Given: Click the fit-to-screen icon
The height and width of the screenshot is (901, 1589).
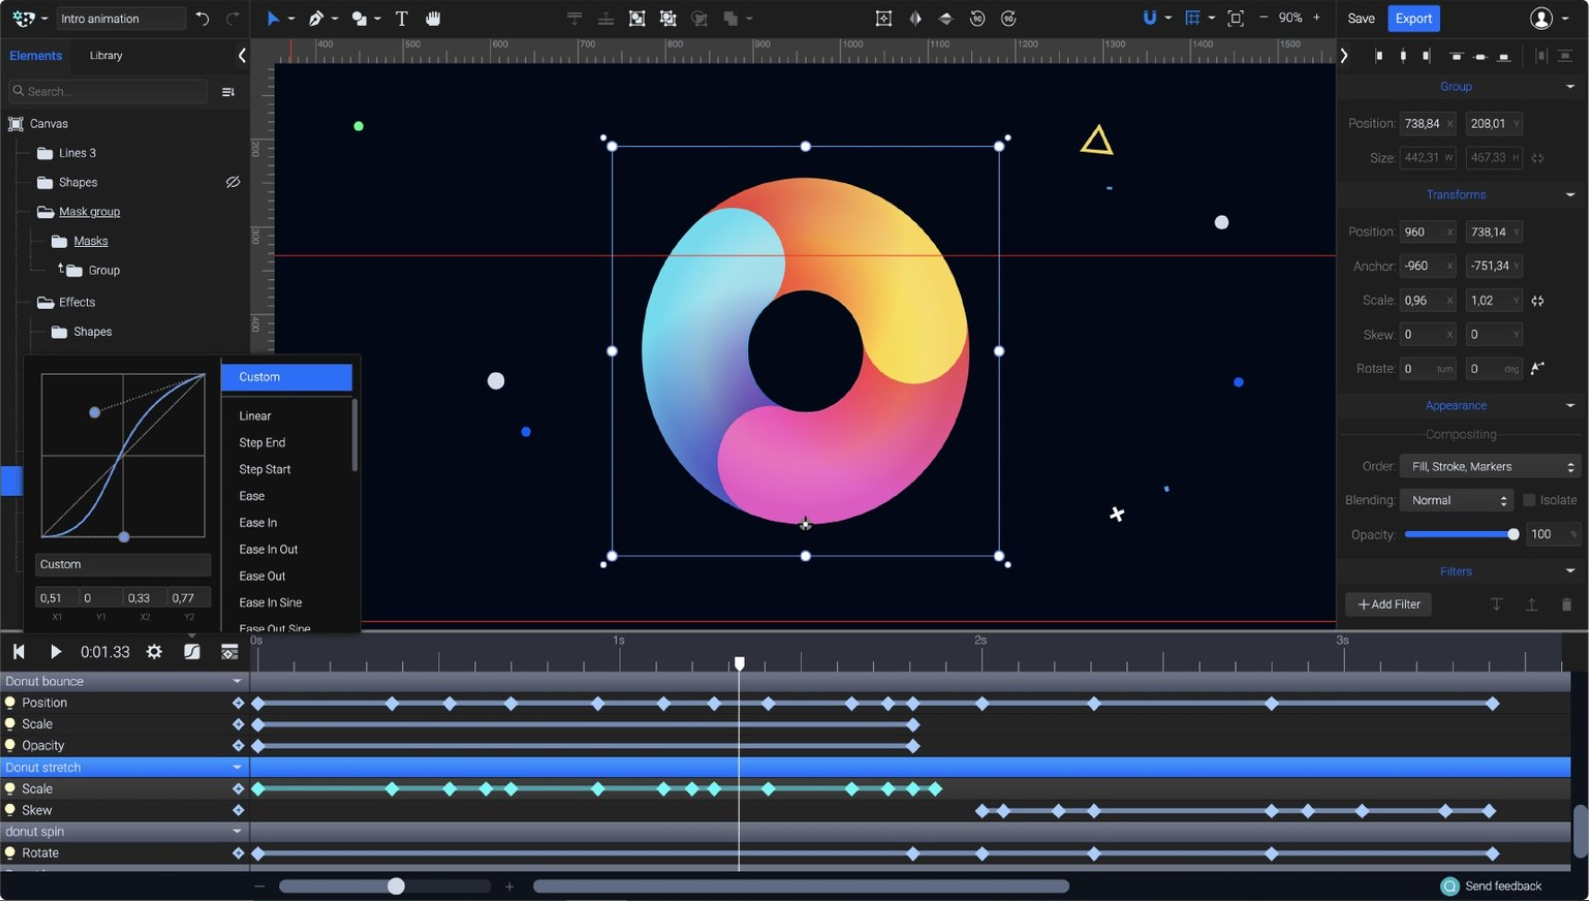Looking at the screenshot, I should pos(1236,18).
